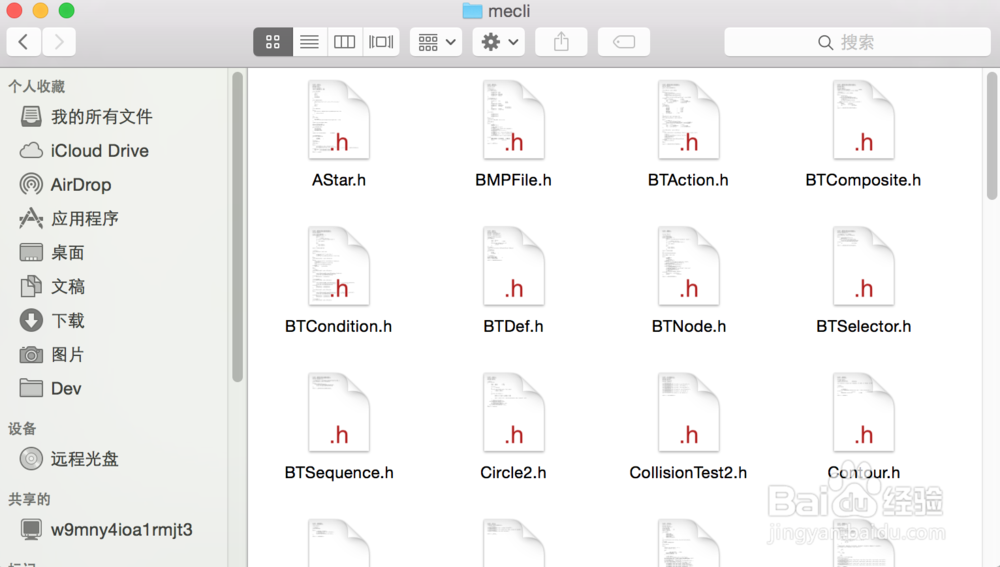Switch to icon view mode

click(273, 42)
